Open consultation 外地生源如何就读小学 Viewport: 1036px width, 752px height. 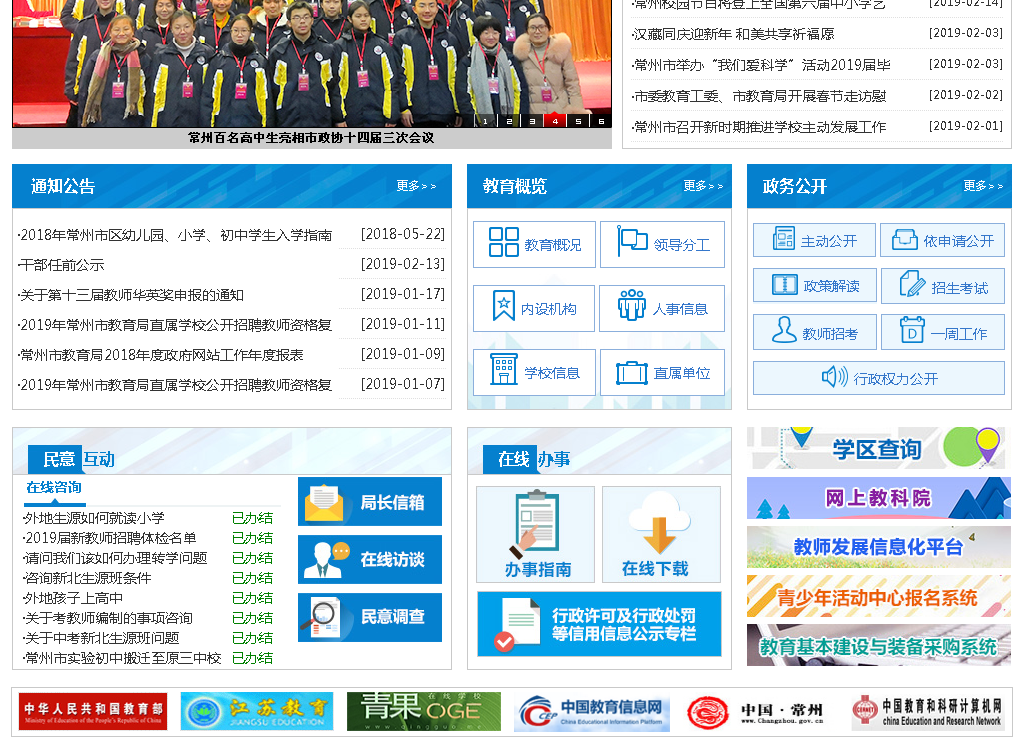coord(93,518)
